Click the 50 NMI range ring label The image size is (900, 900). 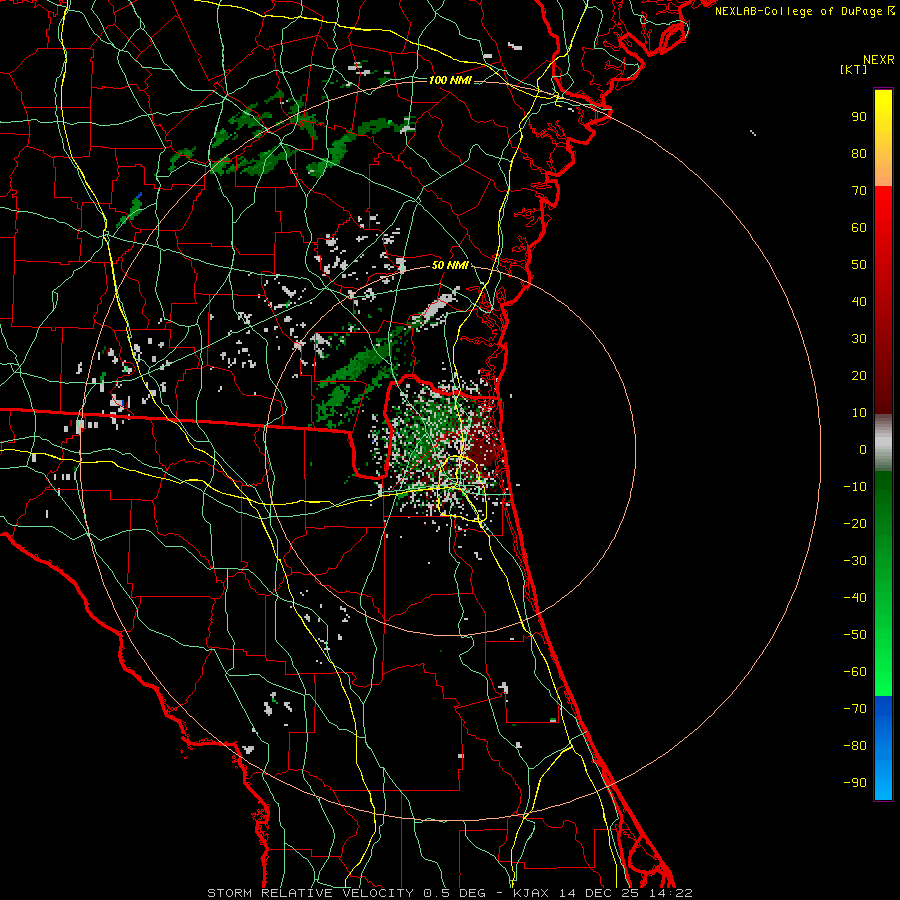pyautogui.click(x=450, y=265)
